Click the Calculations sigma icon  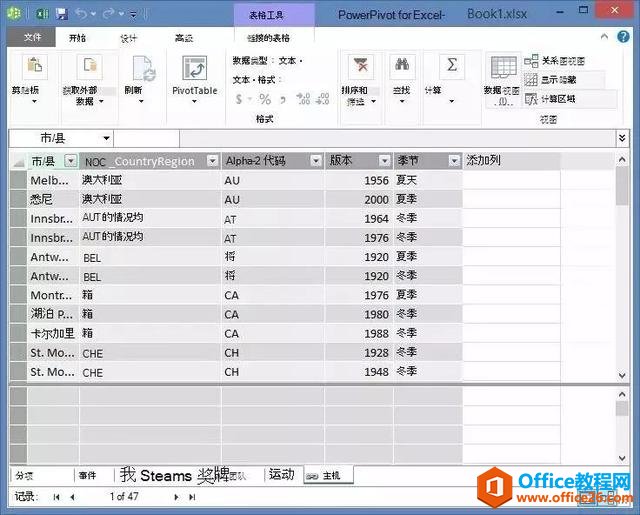point(452,66)
